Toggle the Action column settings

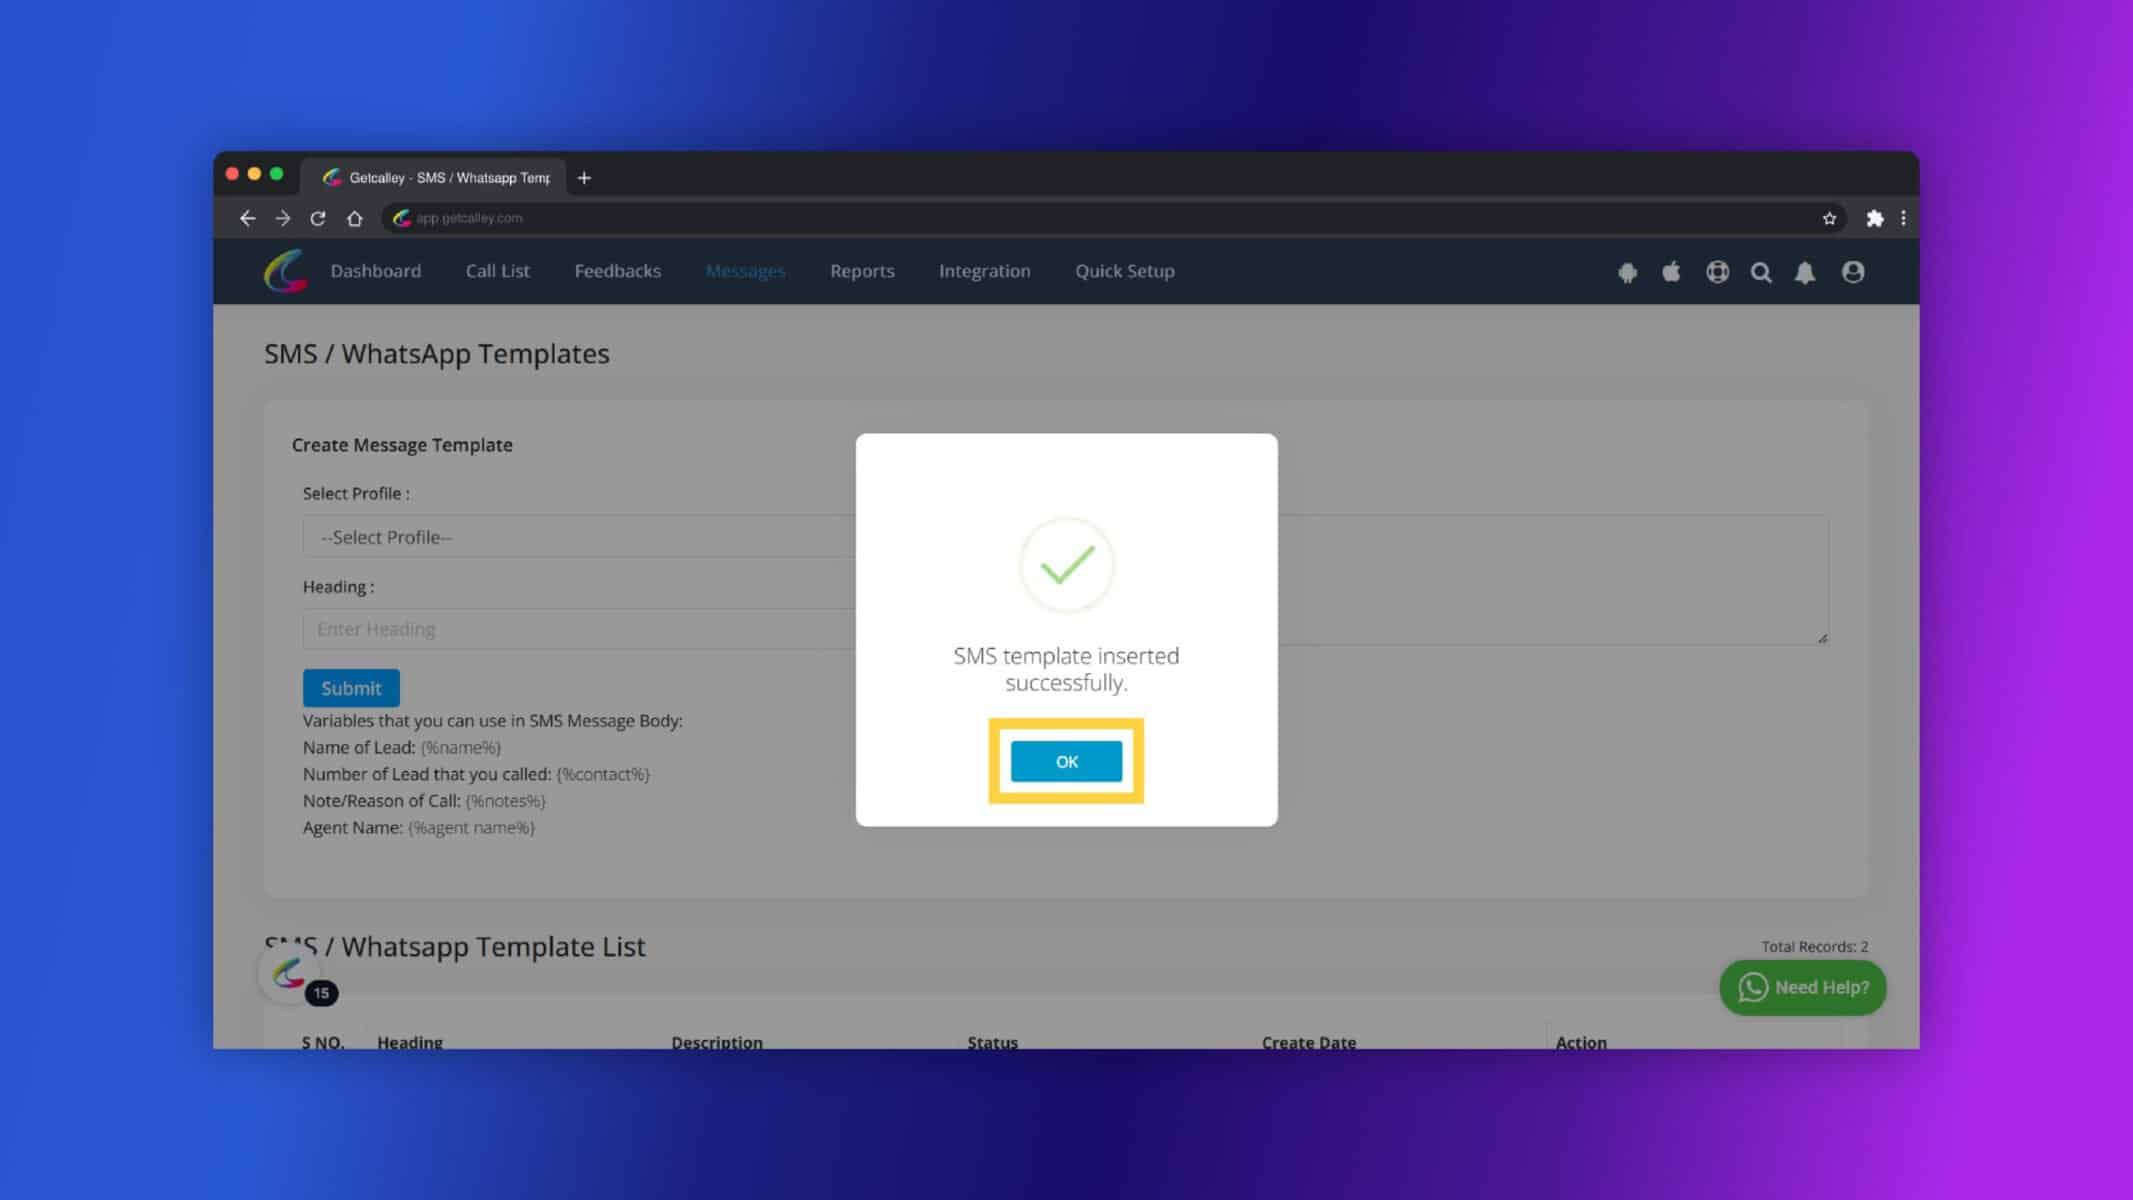pyautogui.click(x=1581, y=1042)
